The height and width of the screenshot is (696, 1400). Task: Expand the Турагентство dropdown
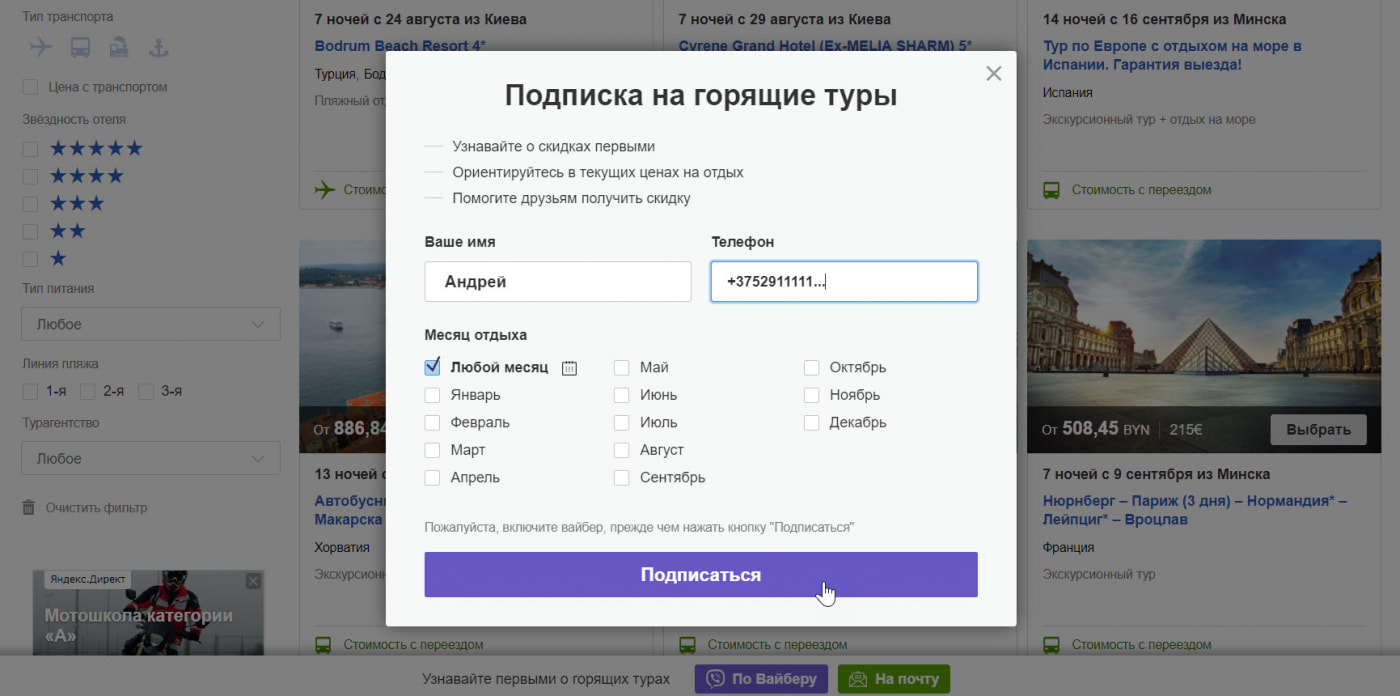[150, 459]
